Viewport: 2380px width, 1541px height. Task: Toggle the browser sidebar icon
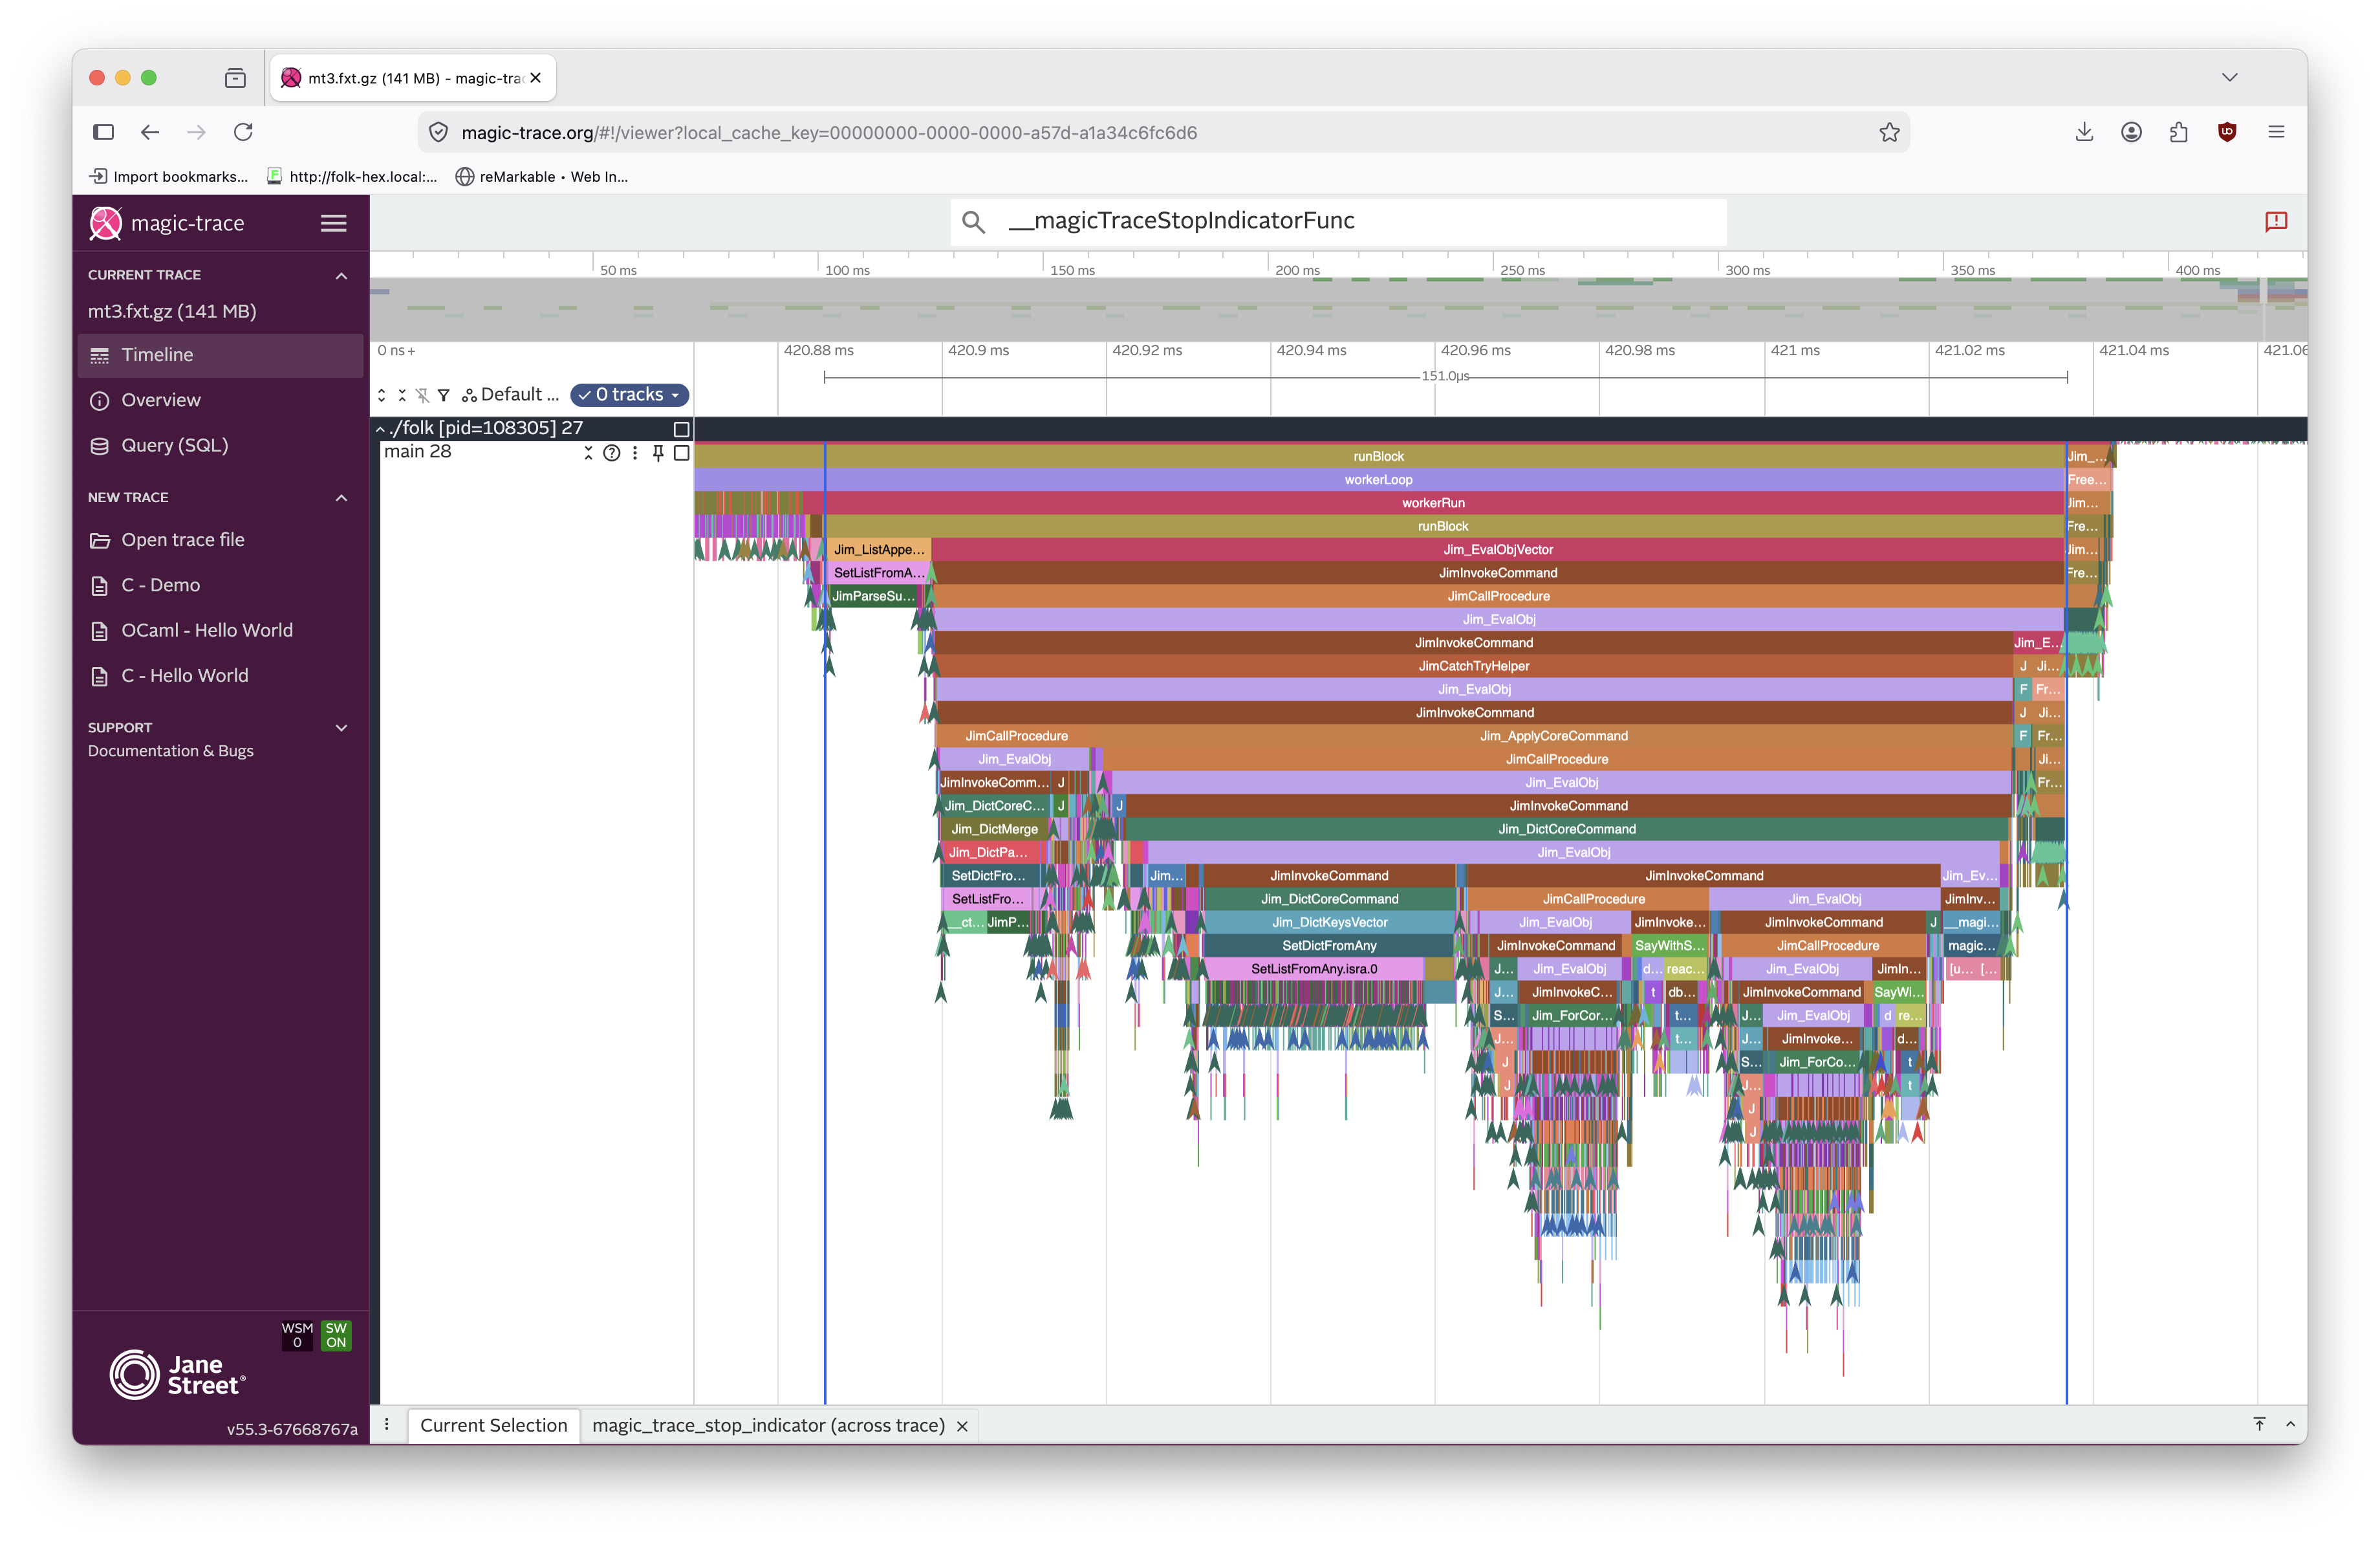tap(103, 132)
